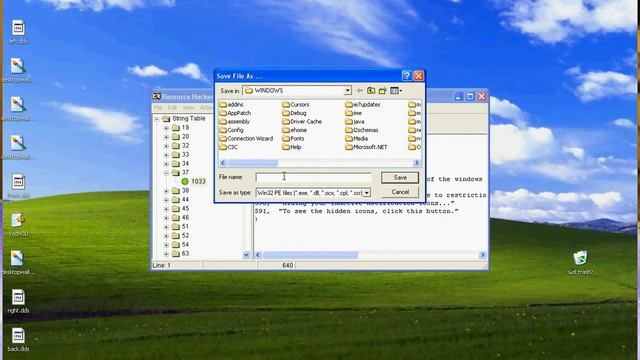640x360 pixels.
Task: Click the resource tree scroll down arrow
Action: (x=246, y=254)
